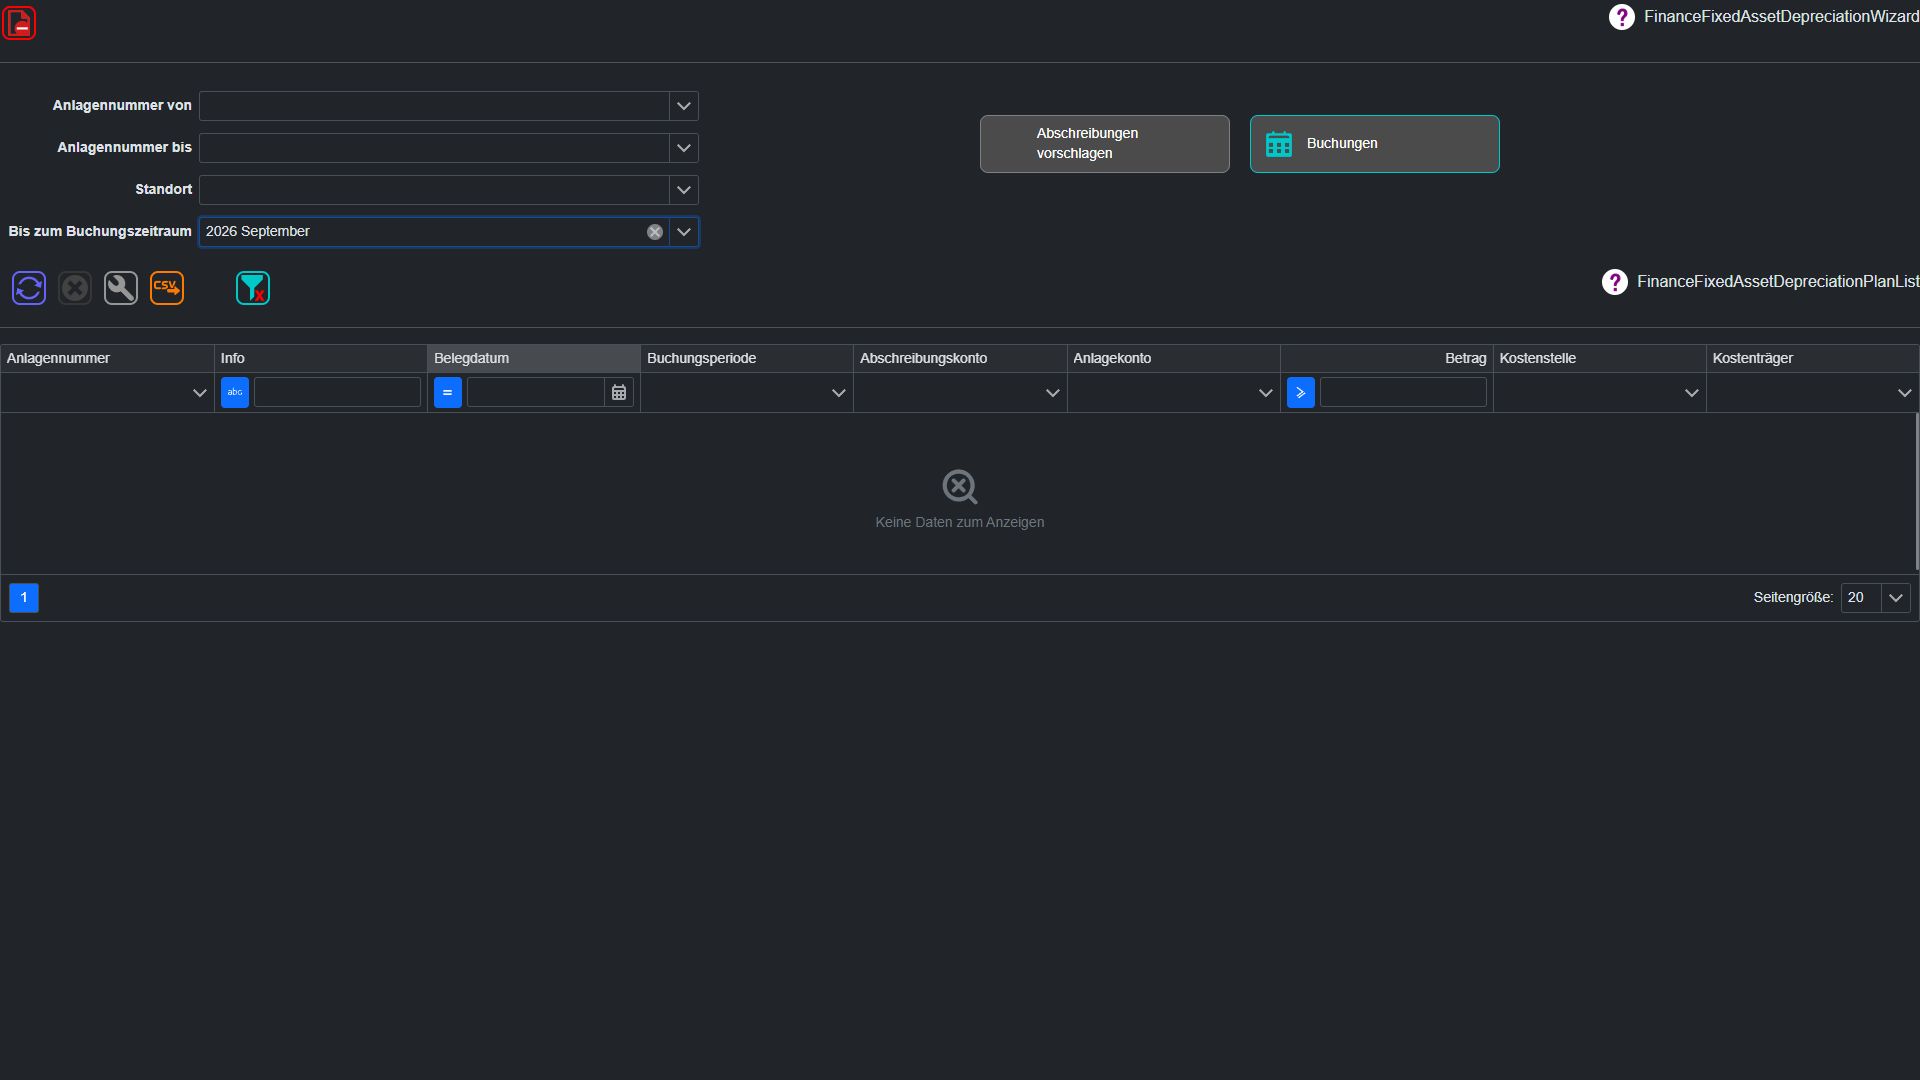Image resolution: width=1920 pixels, height=1080 pixels.
Task: Clear the '2026 September' value with X
Action: click(655, 232)
